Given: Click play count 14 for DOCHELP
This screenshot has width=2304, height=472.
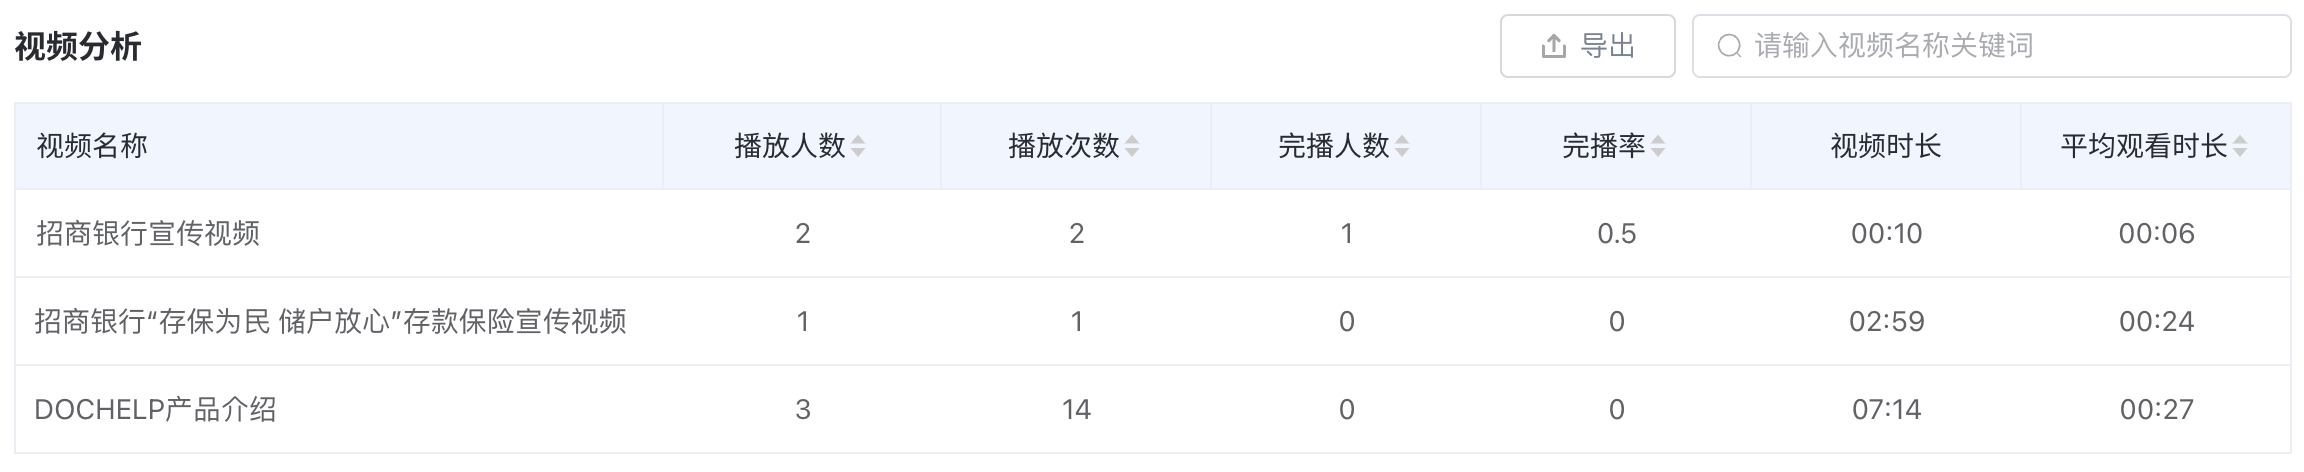Looking at the screenshot, I should [1076, 410].
